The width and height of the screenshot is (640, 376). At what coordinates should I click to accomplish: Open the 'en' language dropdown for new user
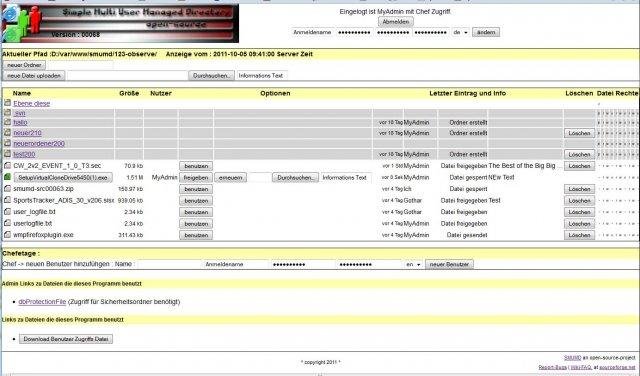(x=413, y=265)
